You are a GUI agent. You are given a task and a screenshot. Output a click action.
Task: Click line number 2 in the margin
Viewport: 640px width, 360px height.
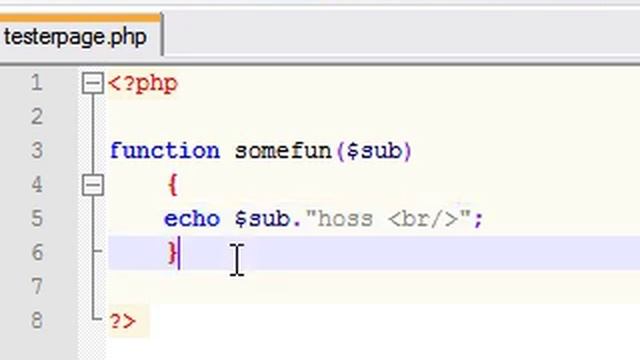(x=37, y=117)
